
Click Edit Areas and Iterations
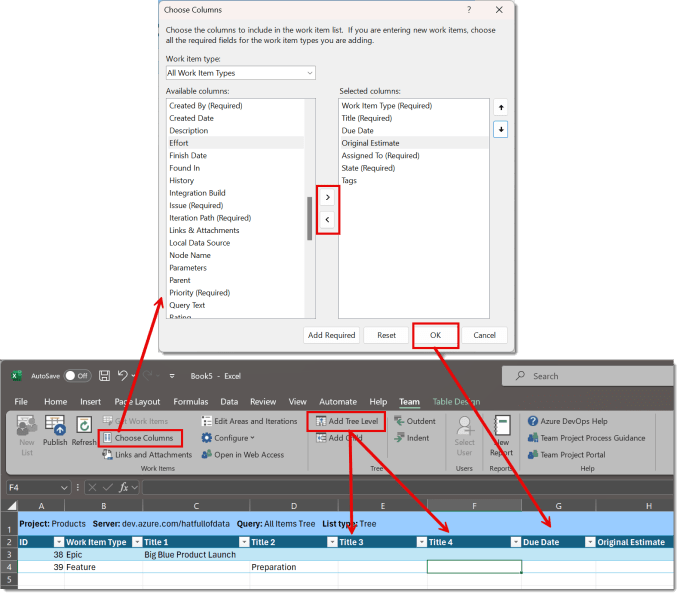(x=250, y=422)
